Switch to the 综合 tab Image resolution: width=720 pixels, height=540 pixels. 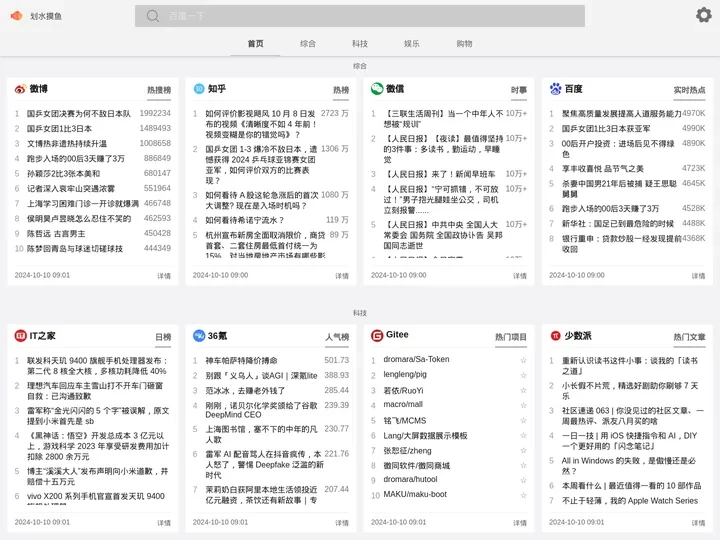(x=308, y=44)
